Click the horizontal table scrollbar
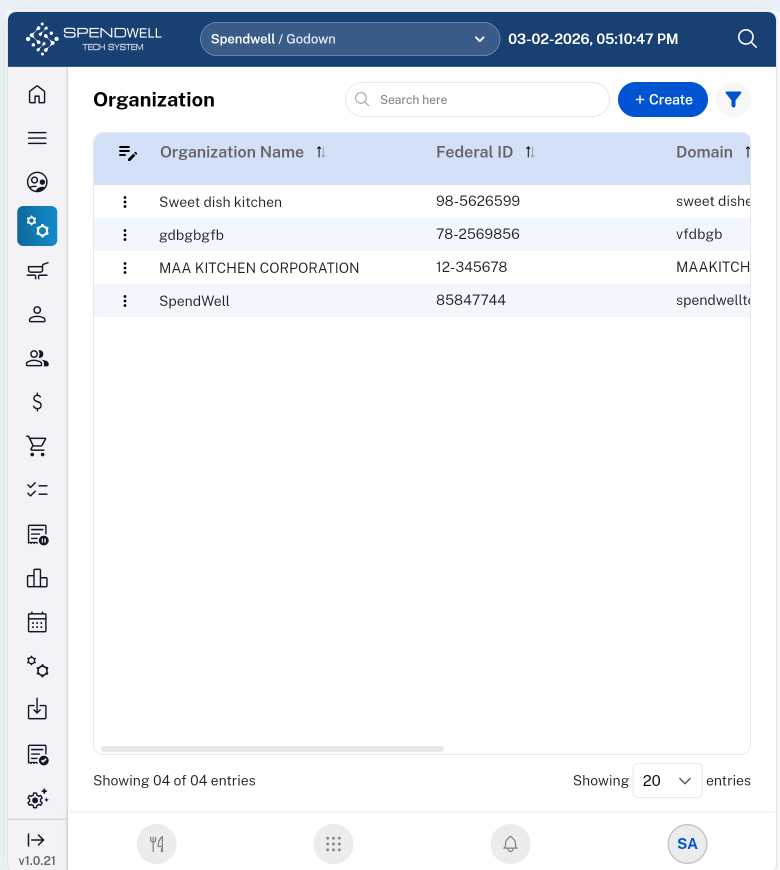The height and width of the screenshot is (870, 780). (x=272, y=749)
